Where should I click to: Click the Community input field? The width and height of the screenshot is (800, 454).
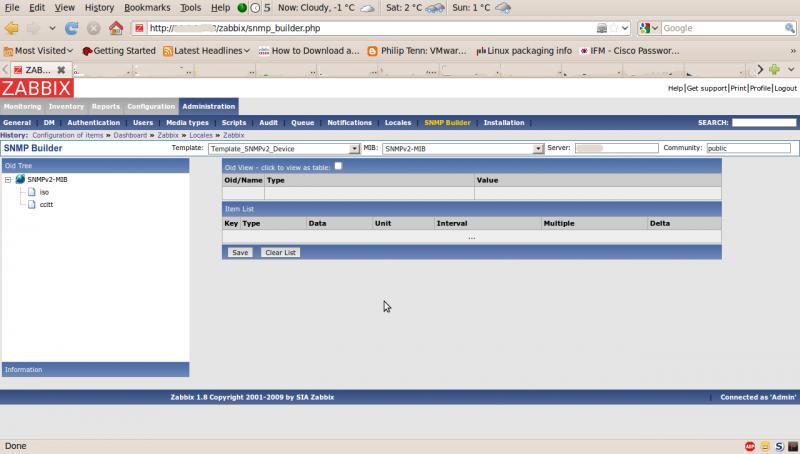click(x=748, y=148)
